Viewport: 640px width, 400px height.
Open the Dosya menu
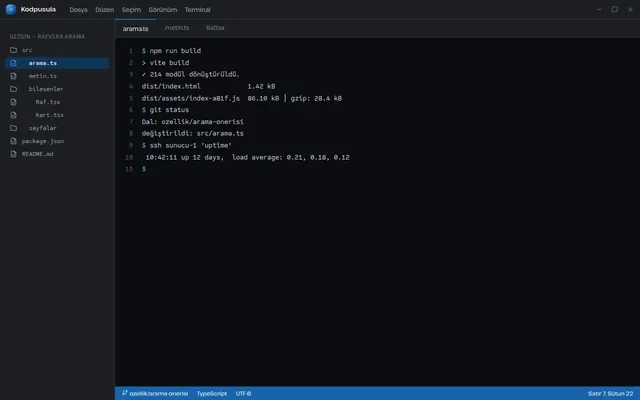click(x=78, y=9)
